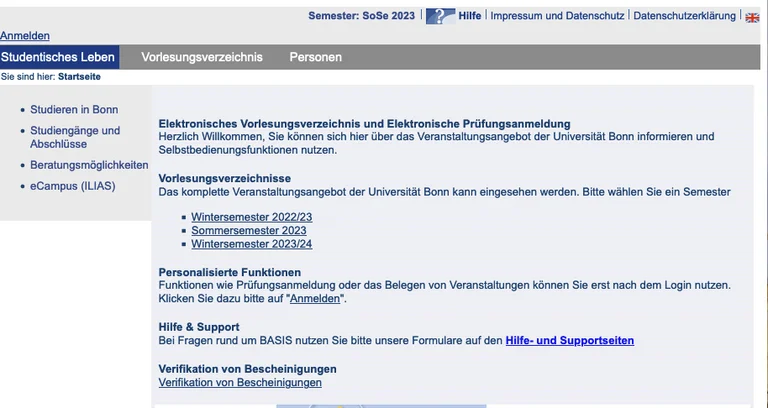768x408 pixels.
Task: Choose Sommersemester 2023 from the semester list
Action: [x=249, y=230]
